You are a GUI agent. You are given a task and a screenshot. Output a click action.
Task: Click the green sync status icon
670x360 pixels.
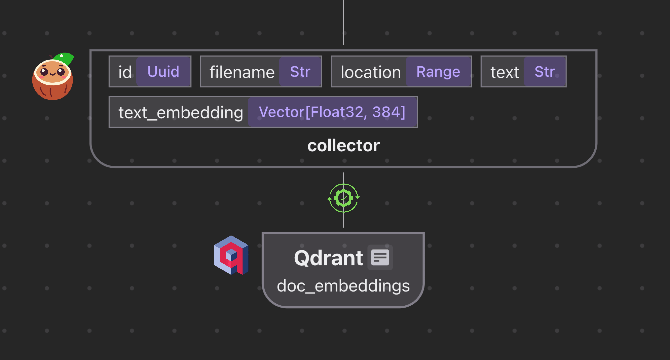(x=344, y=198)
